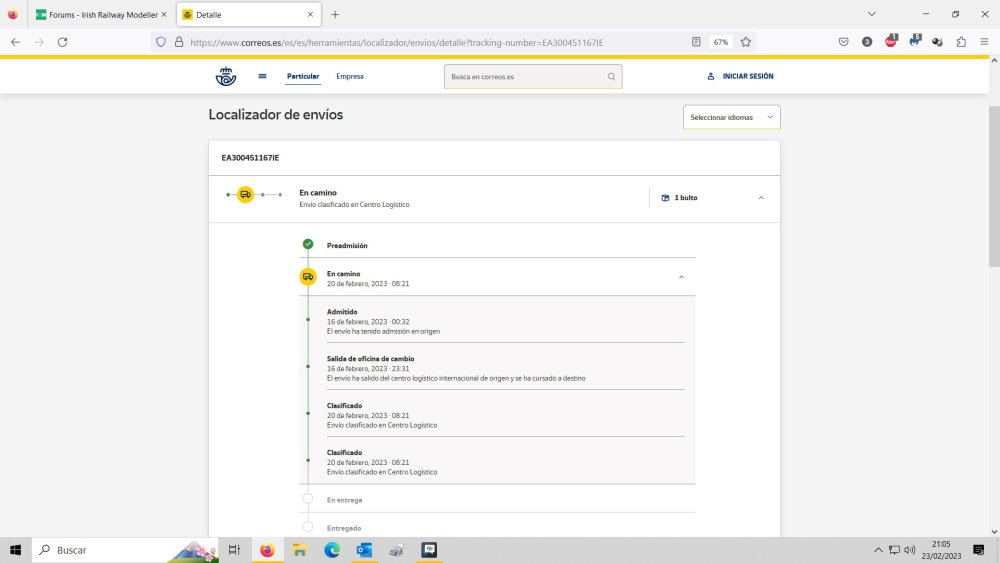Switch to Forums - Irish Railway Modeller tab

click(x=100, y=15)
